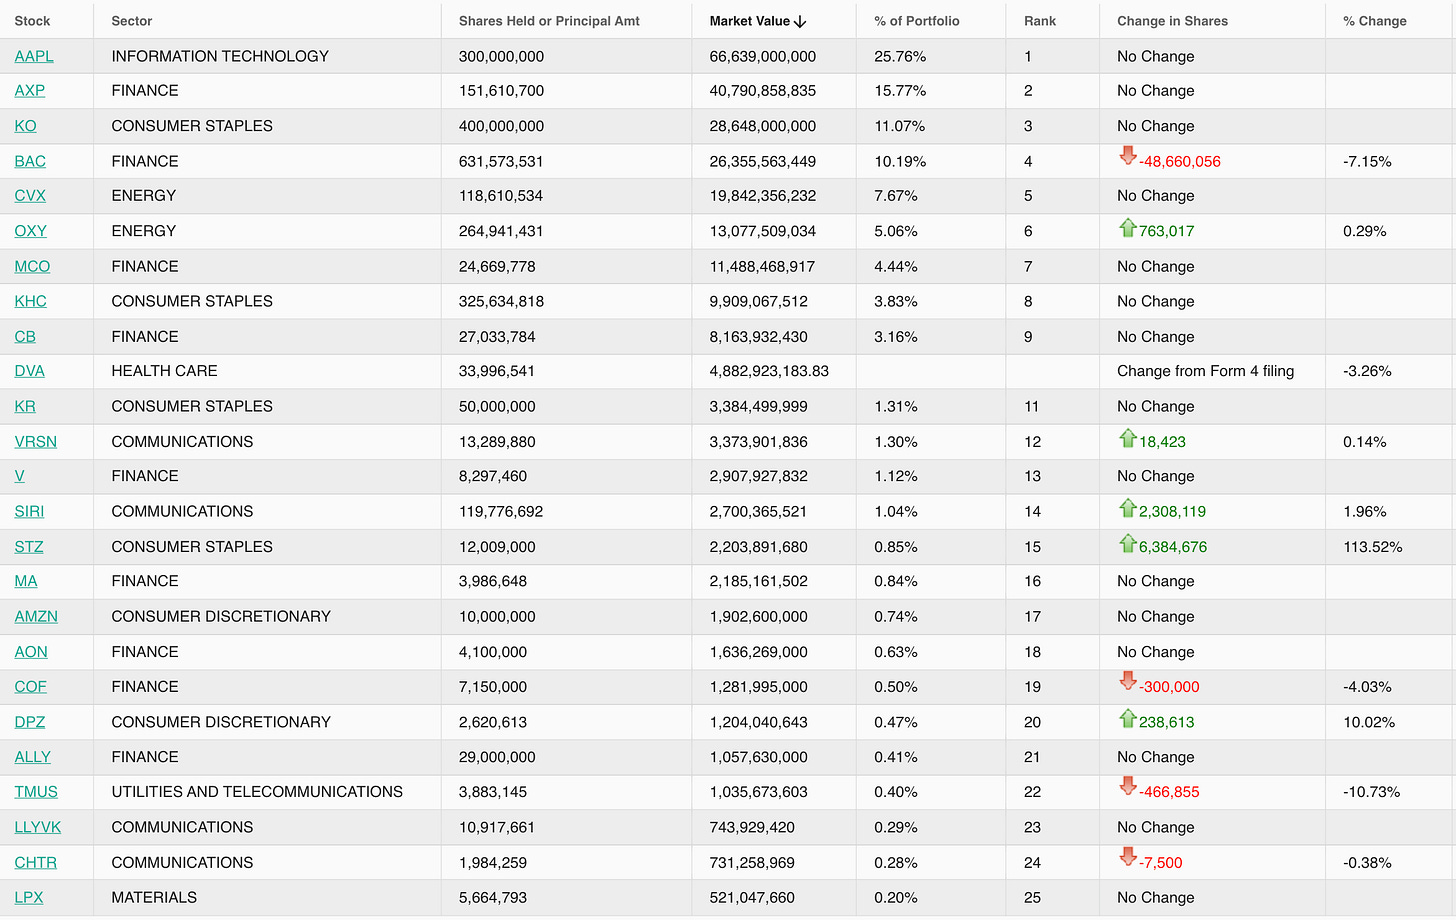This screenshot has height=920, width=1456.
Task: Open the V stock link
Action: click(x=20, y=477)
